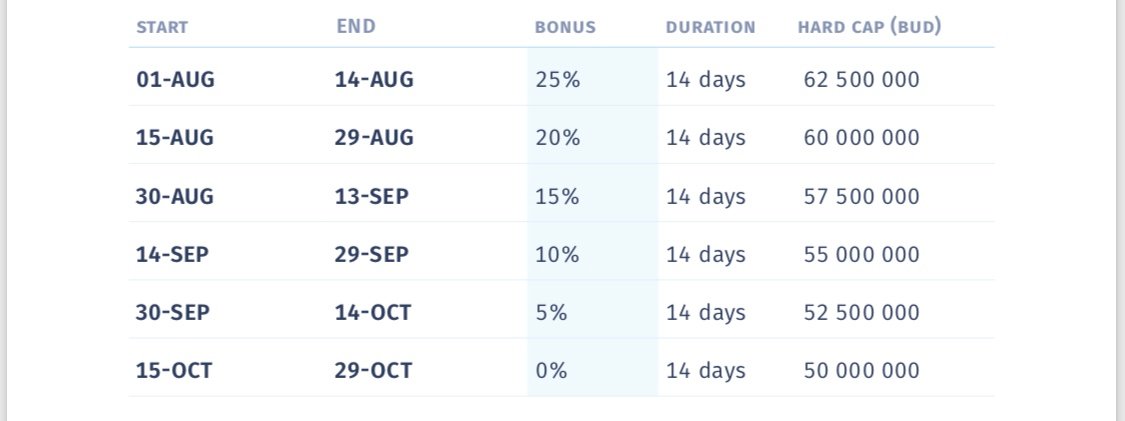
Task: Click the 25% bonus value
Action: 557,80
